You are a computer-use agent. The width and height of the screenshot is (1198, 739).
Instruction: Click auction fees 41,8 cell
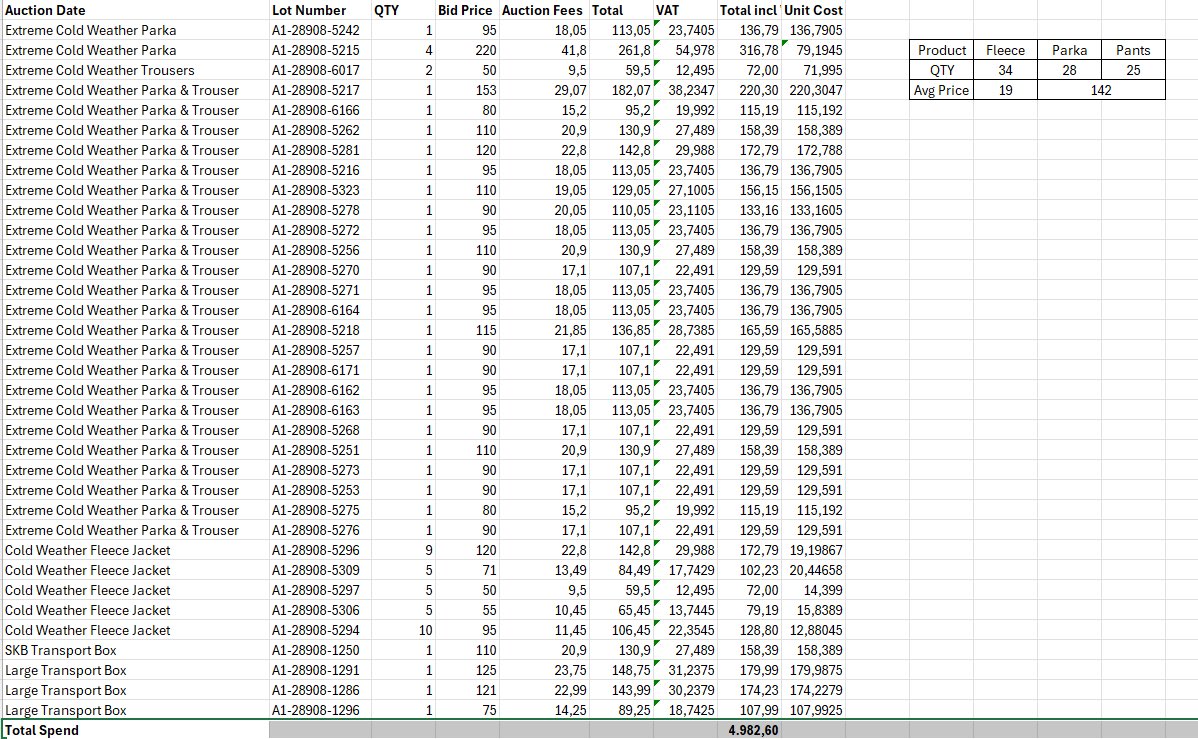[544, 50]
